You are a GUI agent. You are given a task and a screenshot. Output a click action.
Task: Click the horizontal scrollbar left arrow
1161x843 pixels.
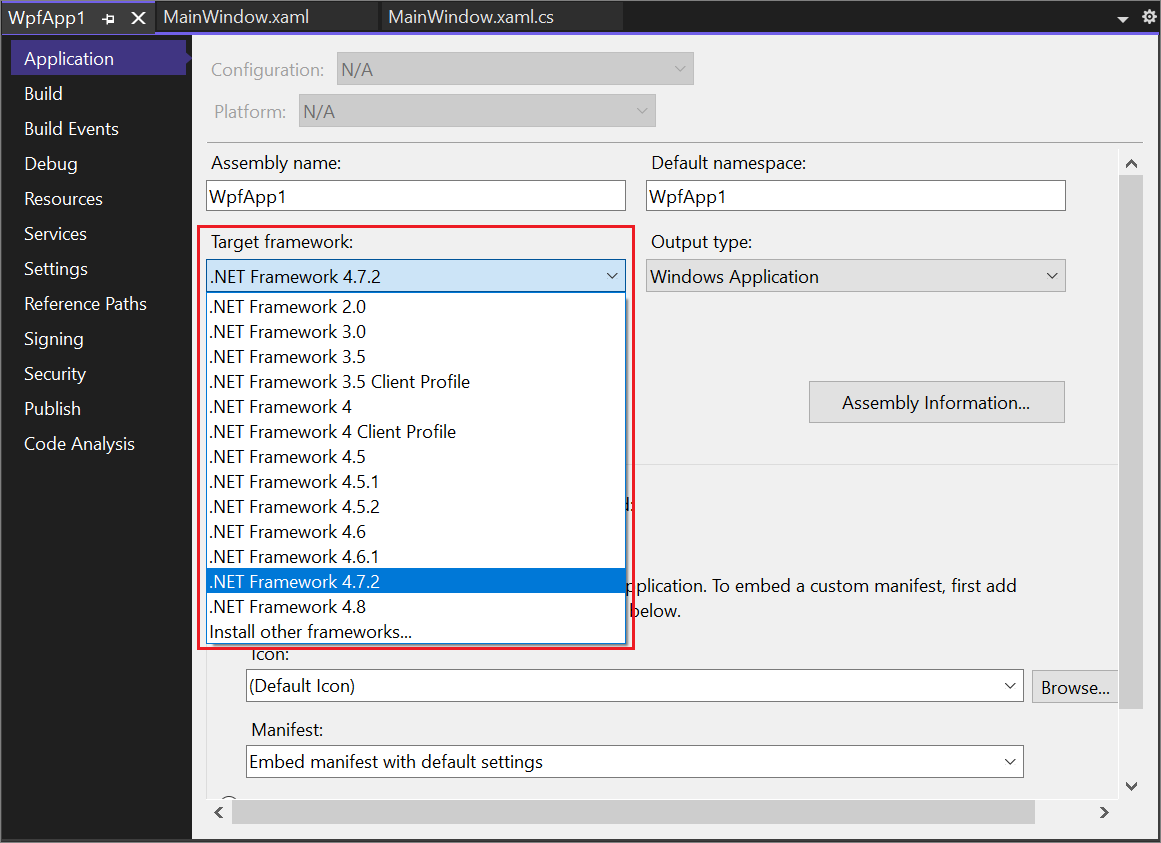click(219, 811)
